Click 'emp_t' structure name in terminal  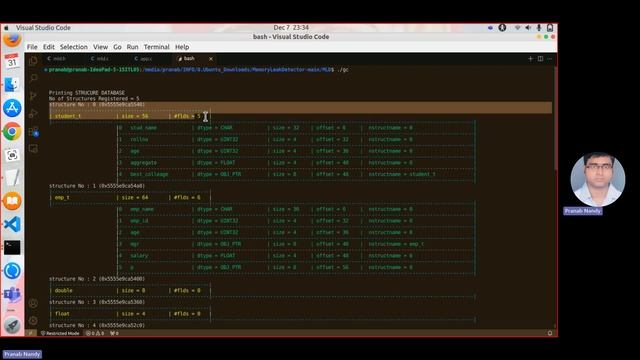coord(62,198)
